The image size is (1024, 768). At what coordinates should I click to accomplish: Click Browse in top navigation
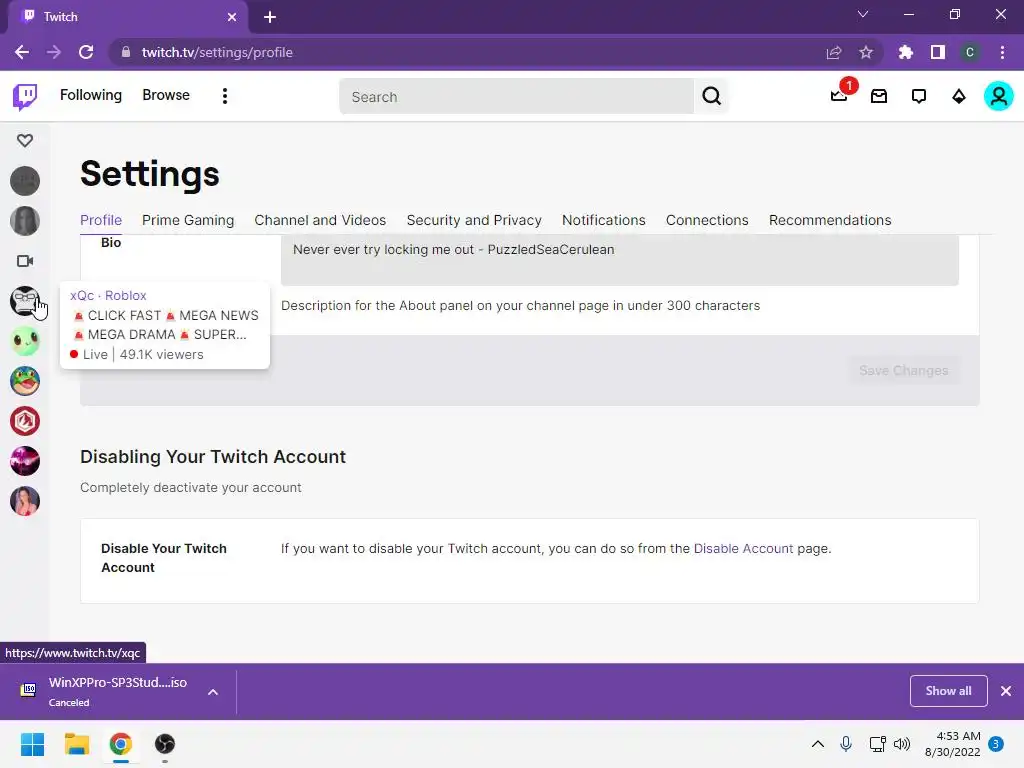click(x=166, y=95)
